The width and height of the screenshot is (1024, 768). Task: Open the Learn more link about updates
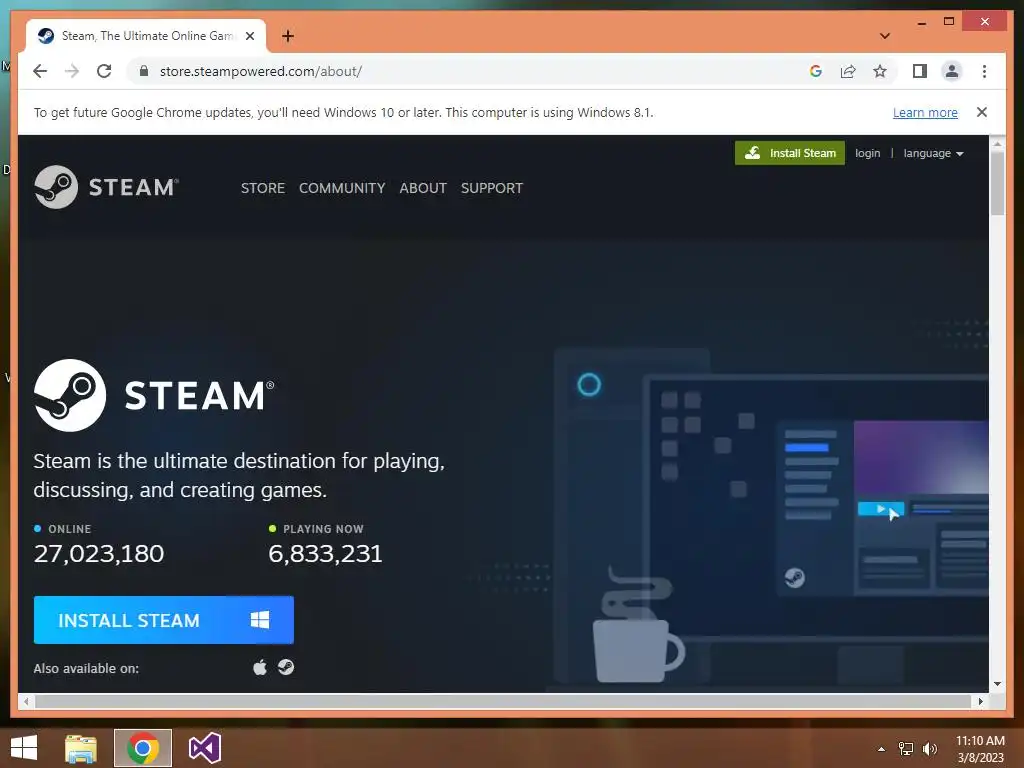(x=925, y=112)
